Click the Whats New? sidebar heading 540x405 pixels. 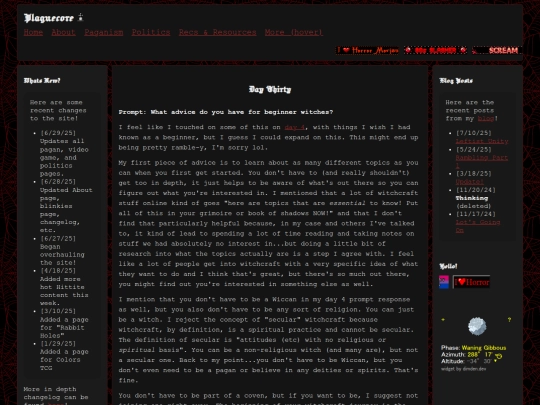coord(42,81)
